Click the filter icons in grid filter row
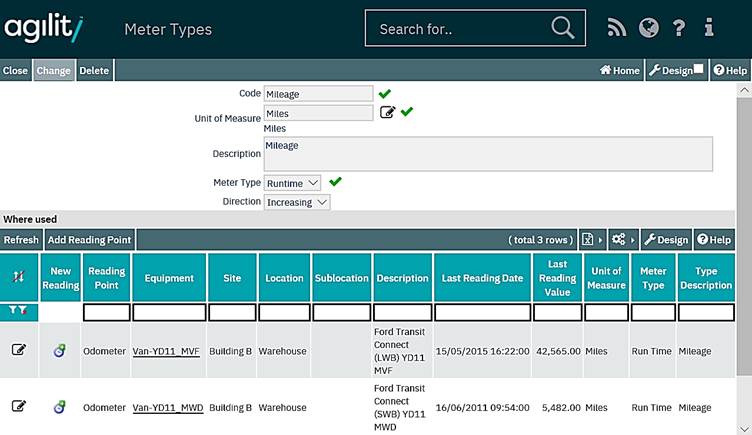Image resolution: width=752 pixels, height=435 pixels. pos(19,312)
